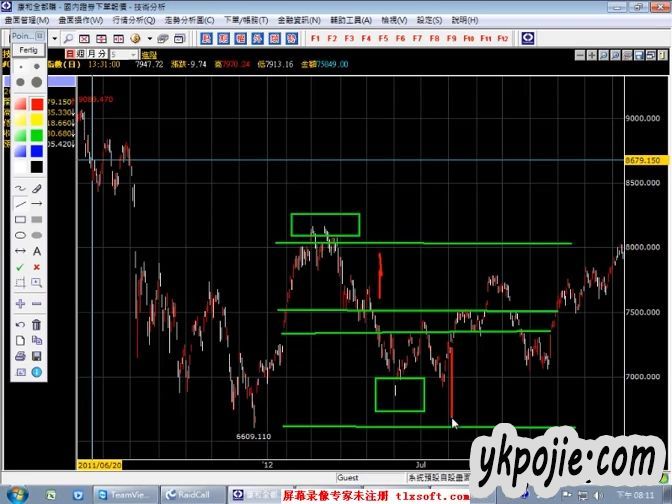Open the period value combo box showing 5
This screenshot has height=504, width=672.
click(x=125, y=54)
